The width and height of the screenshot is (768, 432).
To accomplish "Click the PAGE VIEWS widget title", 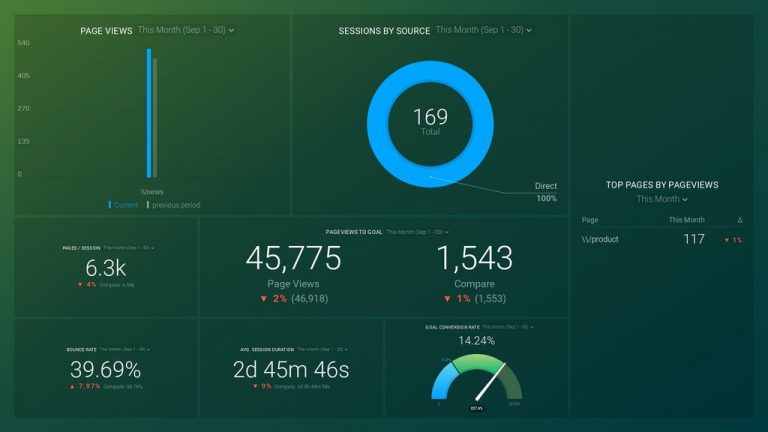I will (x=106, y=31).
